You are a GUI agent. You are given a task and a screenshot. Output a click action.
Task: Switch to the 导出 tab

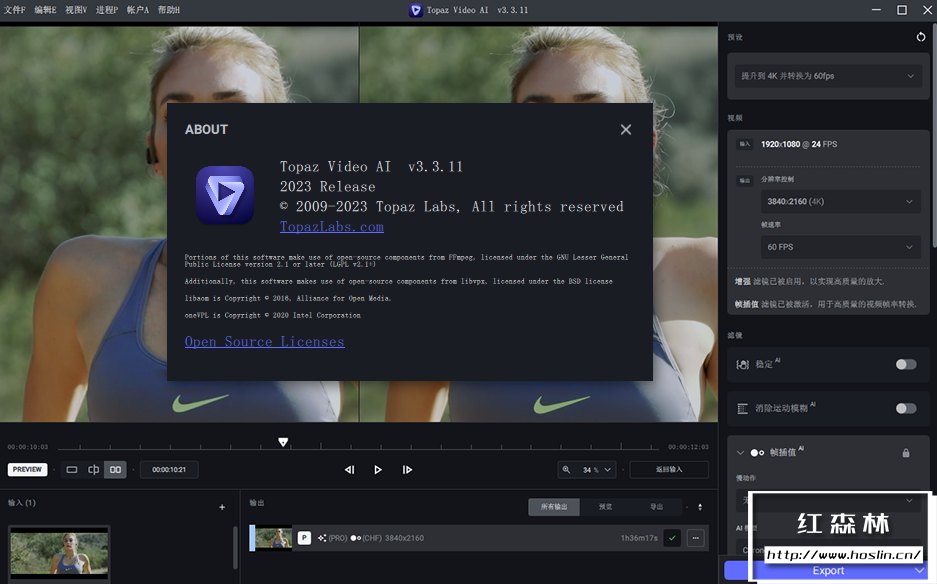656,507
